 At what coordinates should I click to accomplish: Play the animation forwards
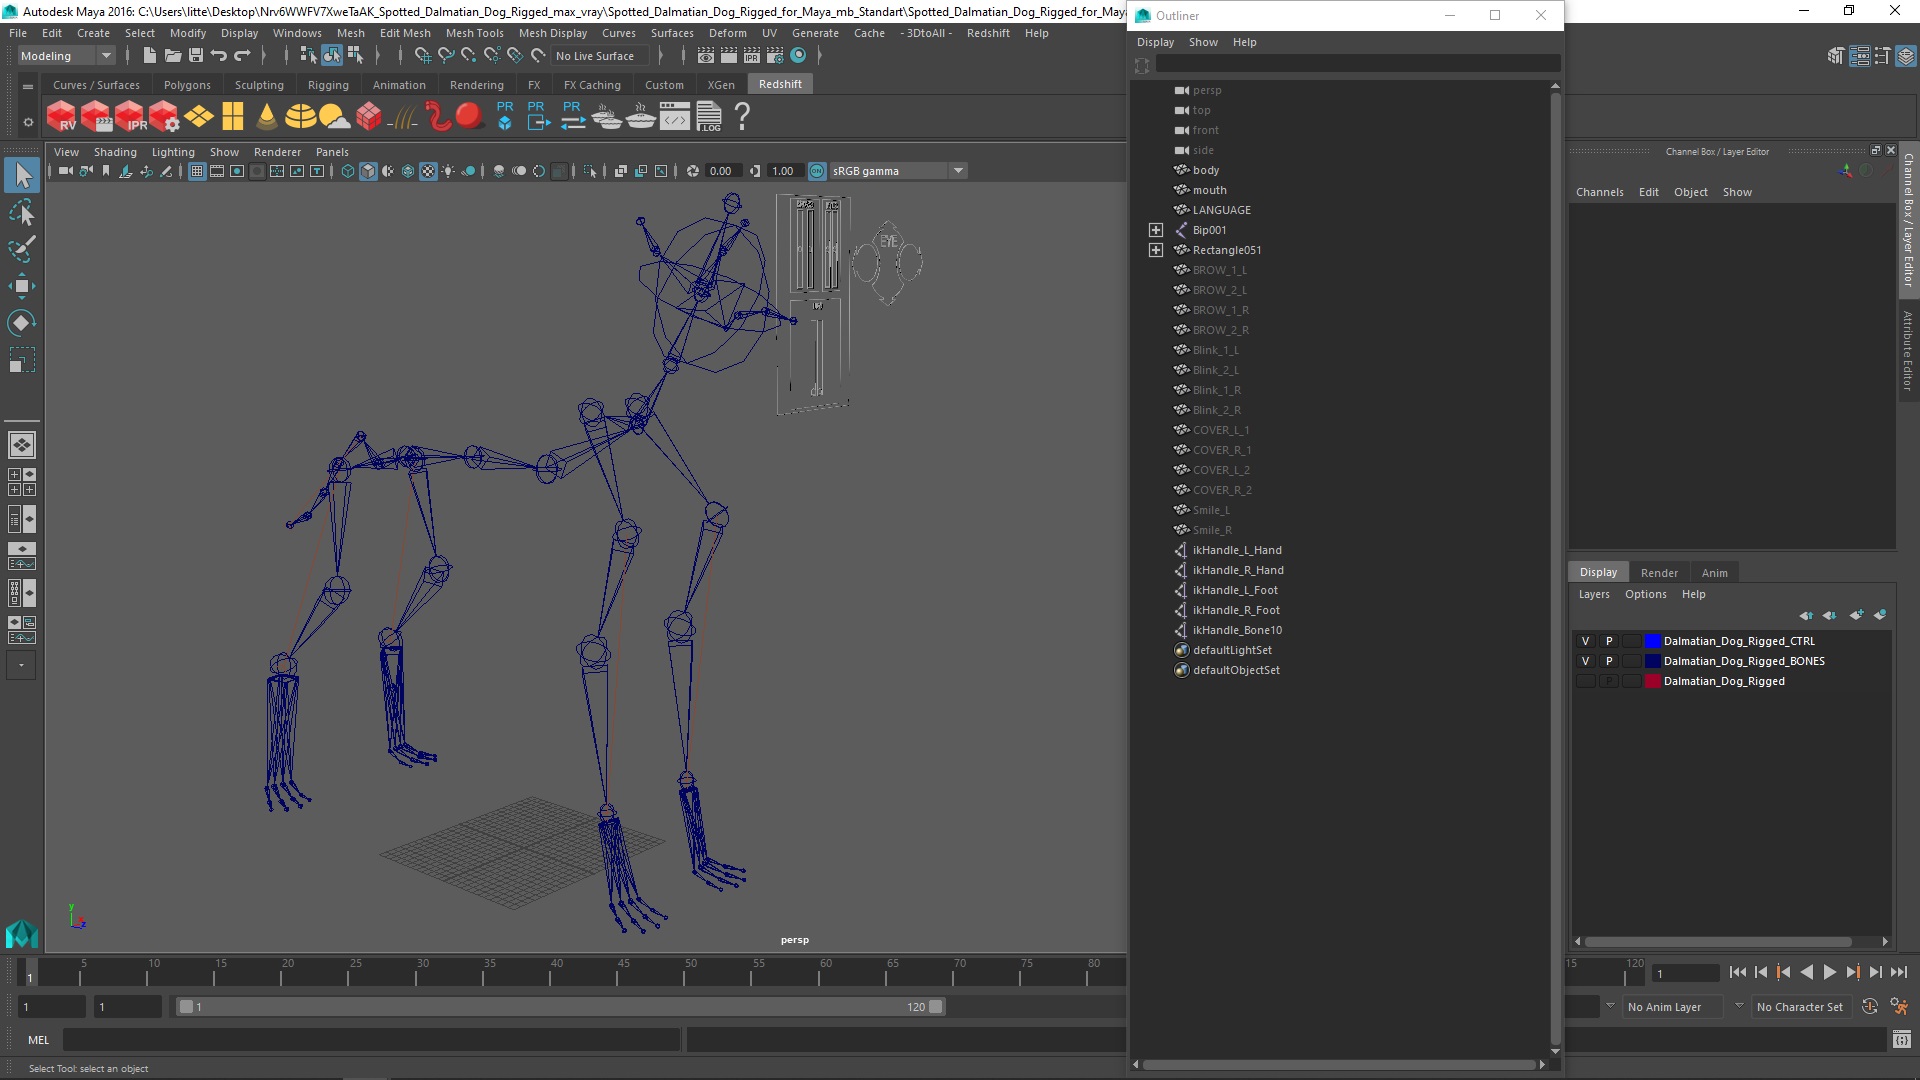(1829, 972)
